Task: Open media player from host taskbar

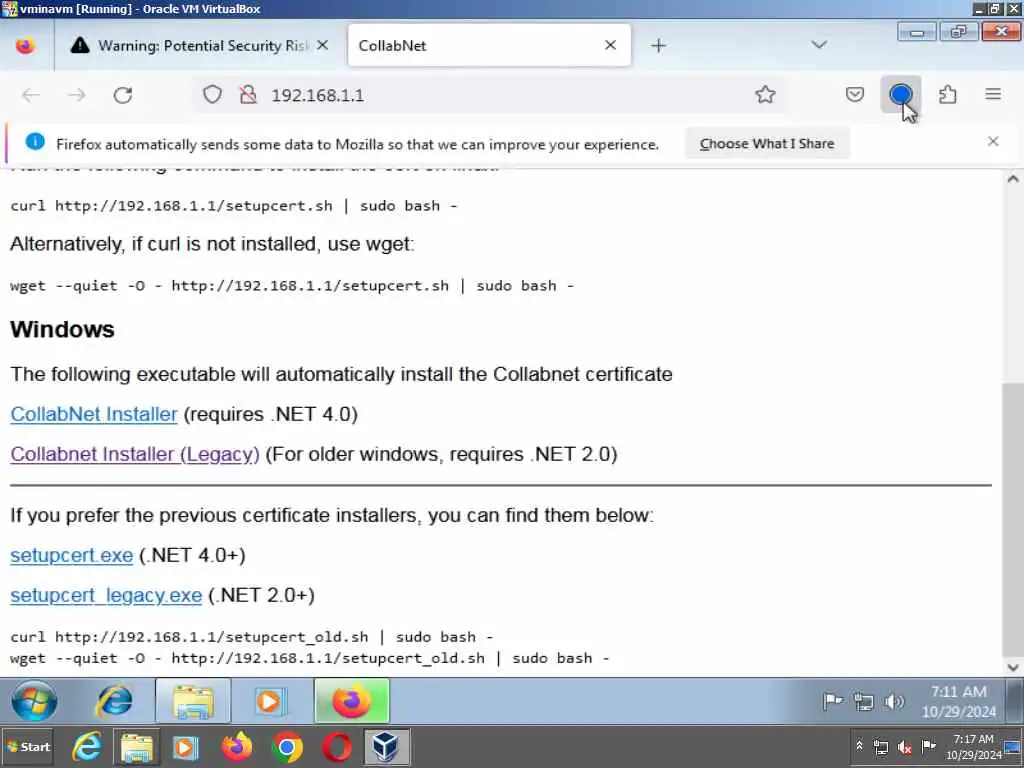Action: pyautogui.click(x=185, y=747)
